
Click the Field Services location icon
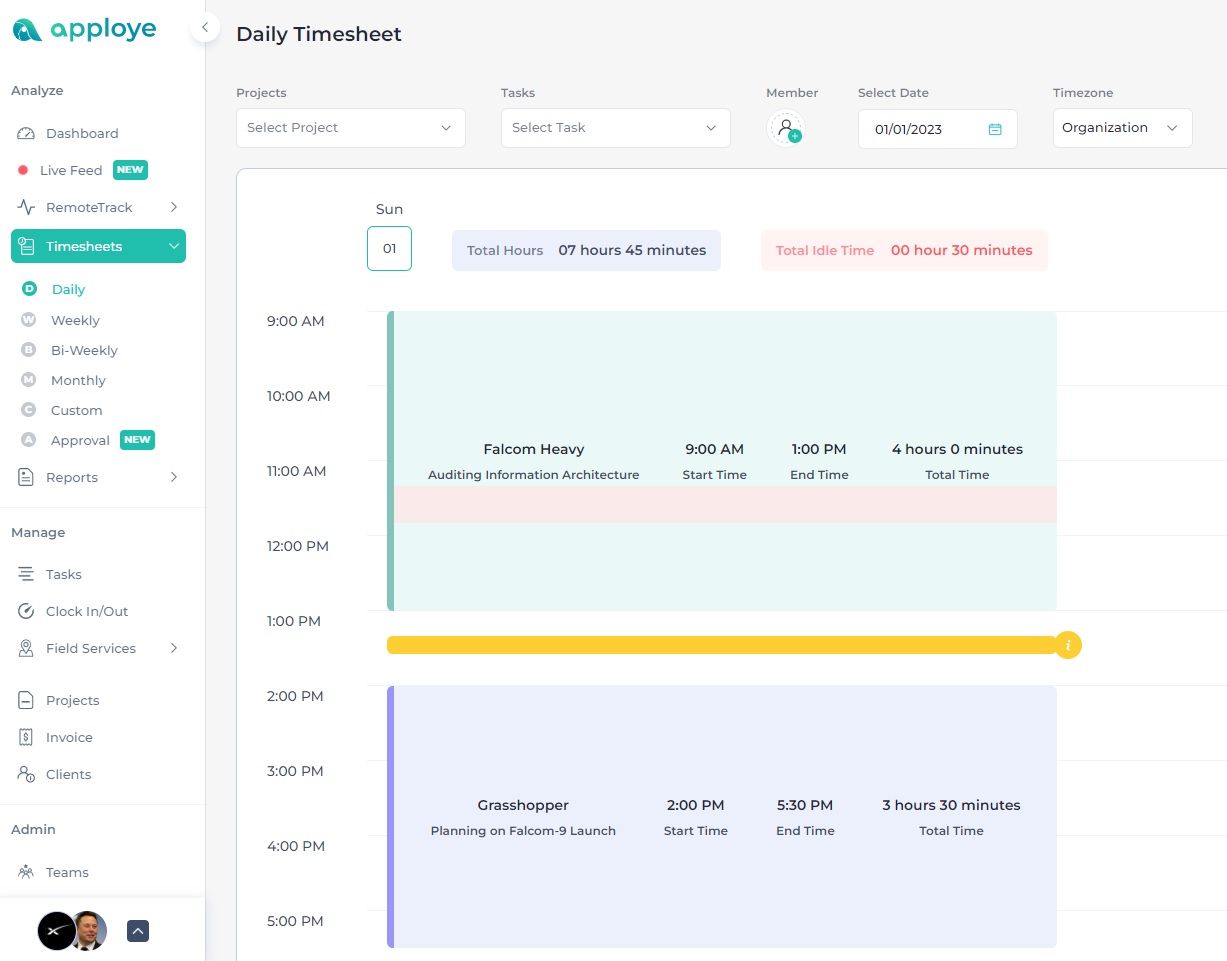pyautogui.click(x=27, y=648)
